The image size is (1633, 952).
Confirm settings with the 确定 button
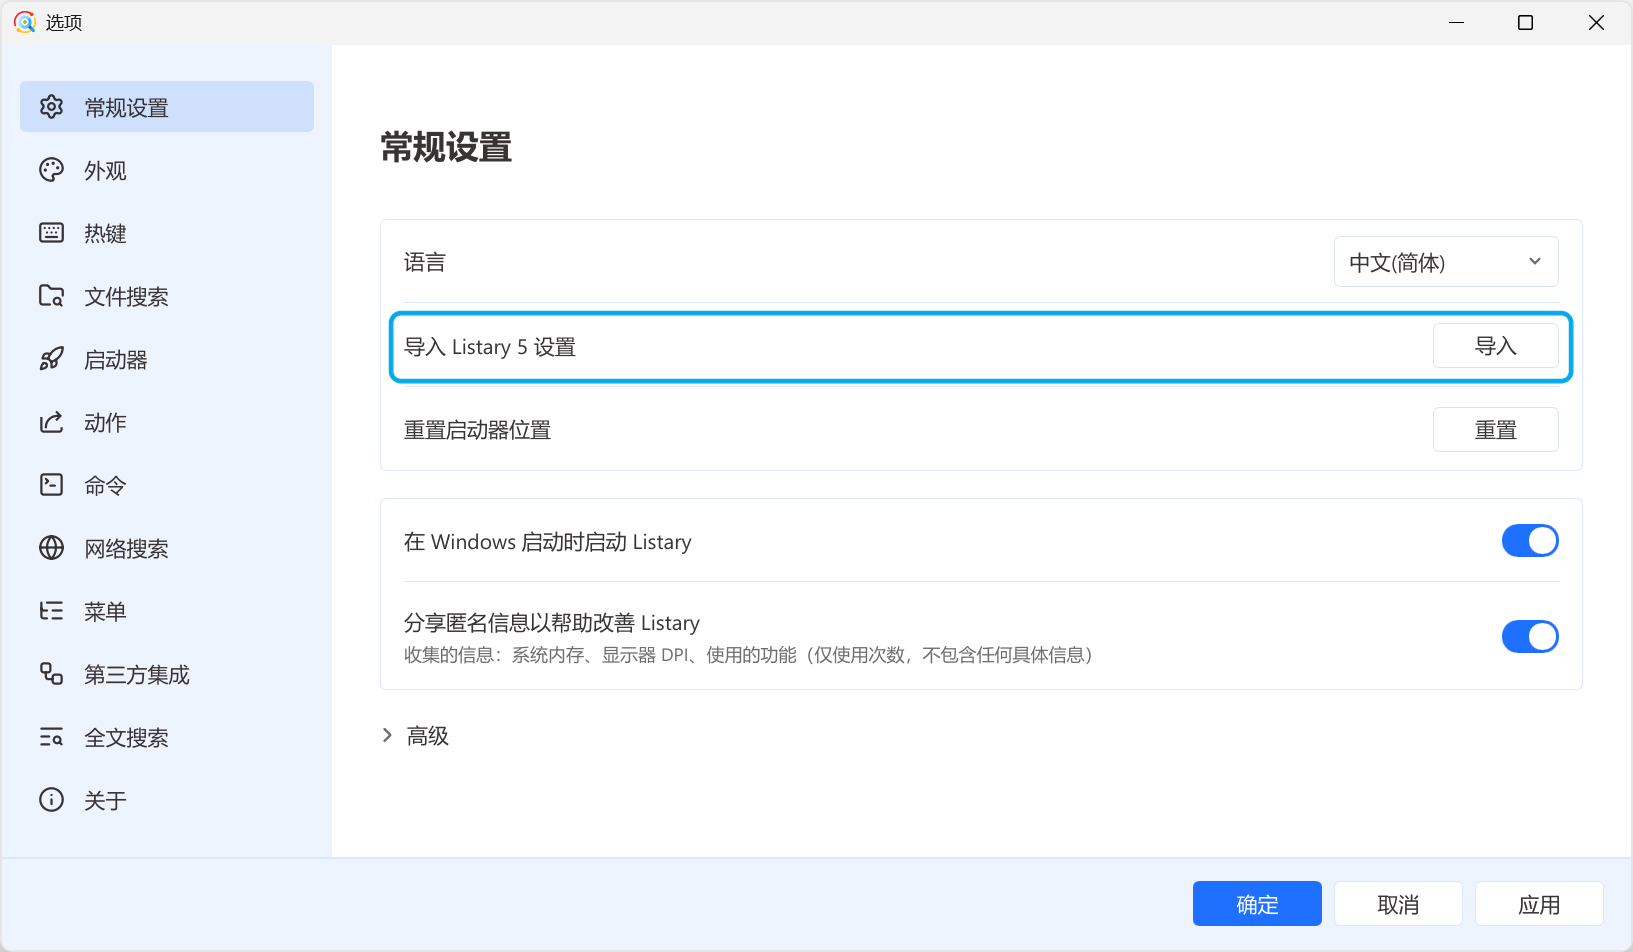(x=1257, y=904)
